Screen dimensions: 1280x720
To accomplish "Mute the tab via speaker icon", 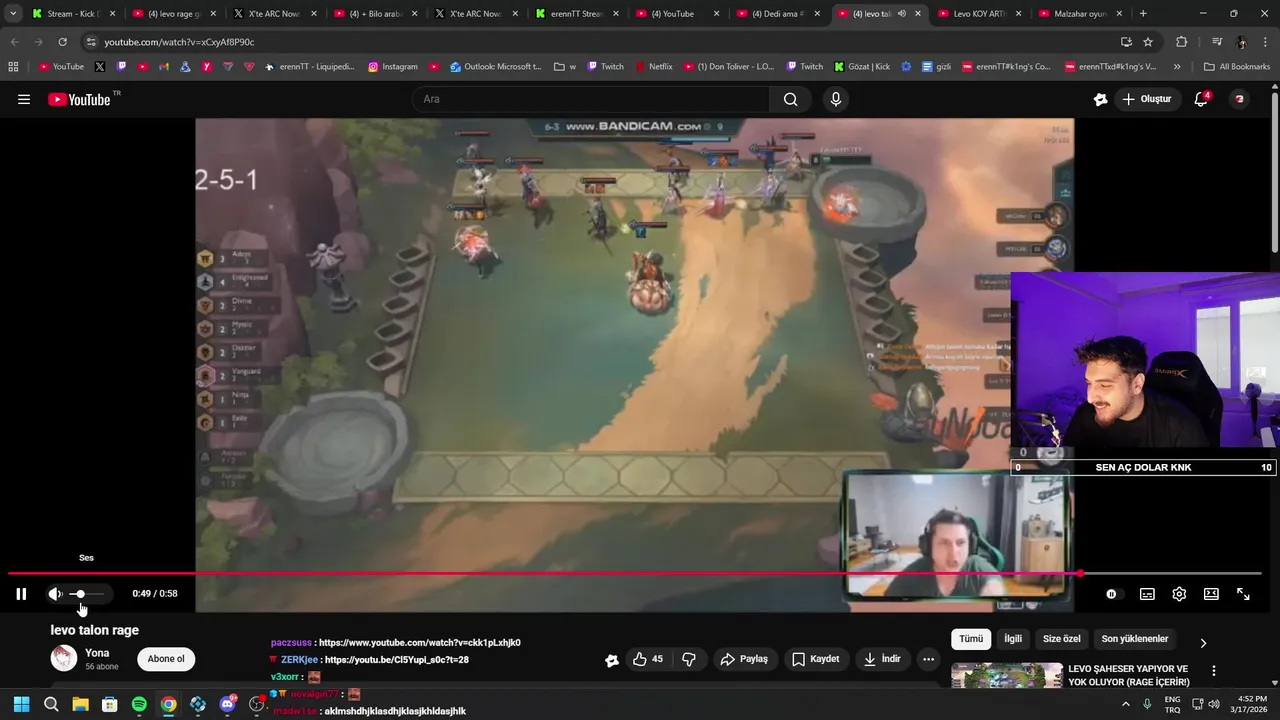I will coord(902,14).
